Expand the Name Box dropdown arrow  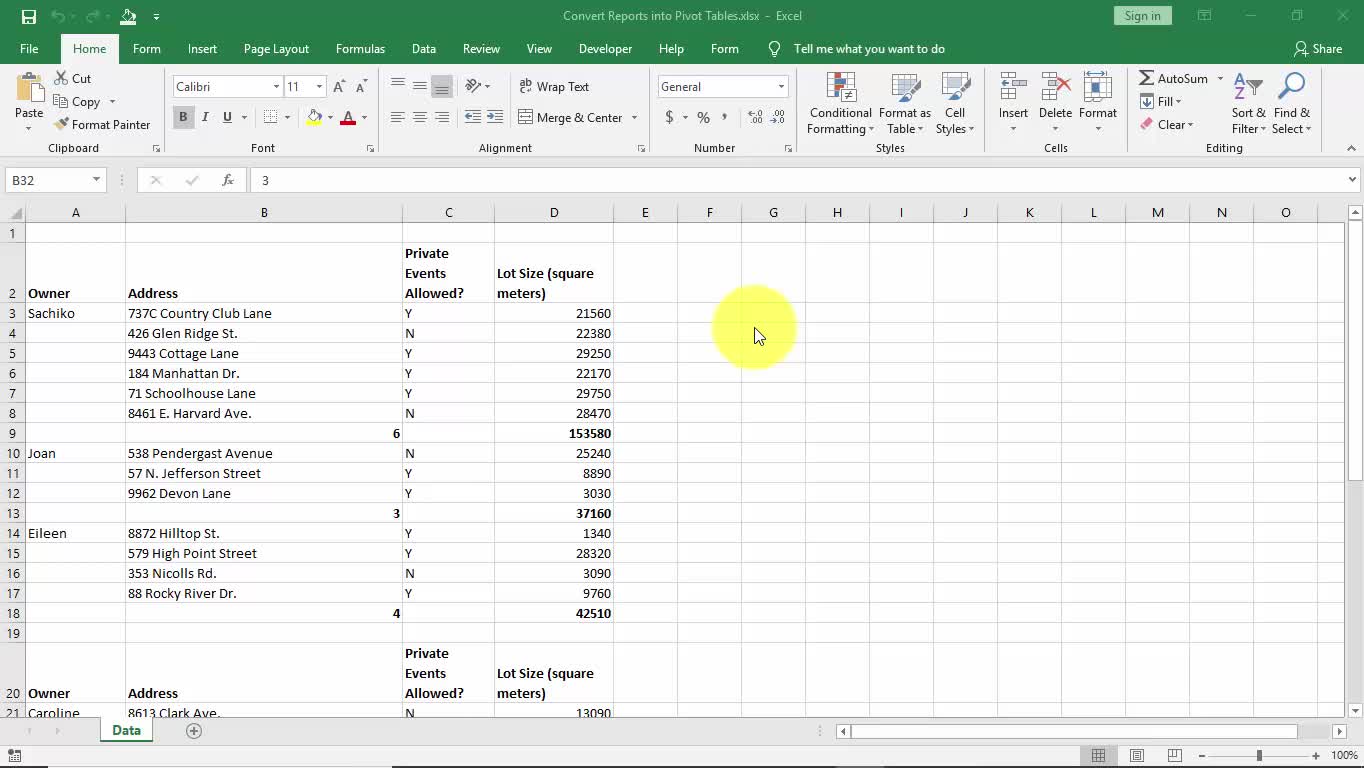(96, 180)
